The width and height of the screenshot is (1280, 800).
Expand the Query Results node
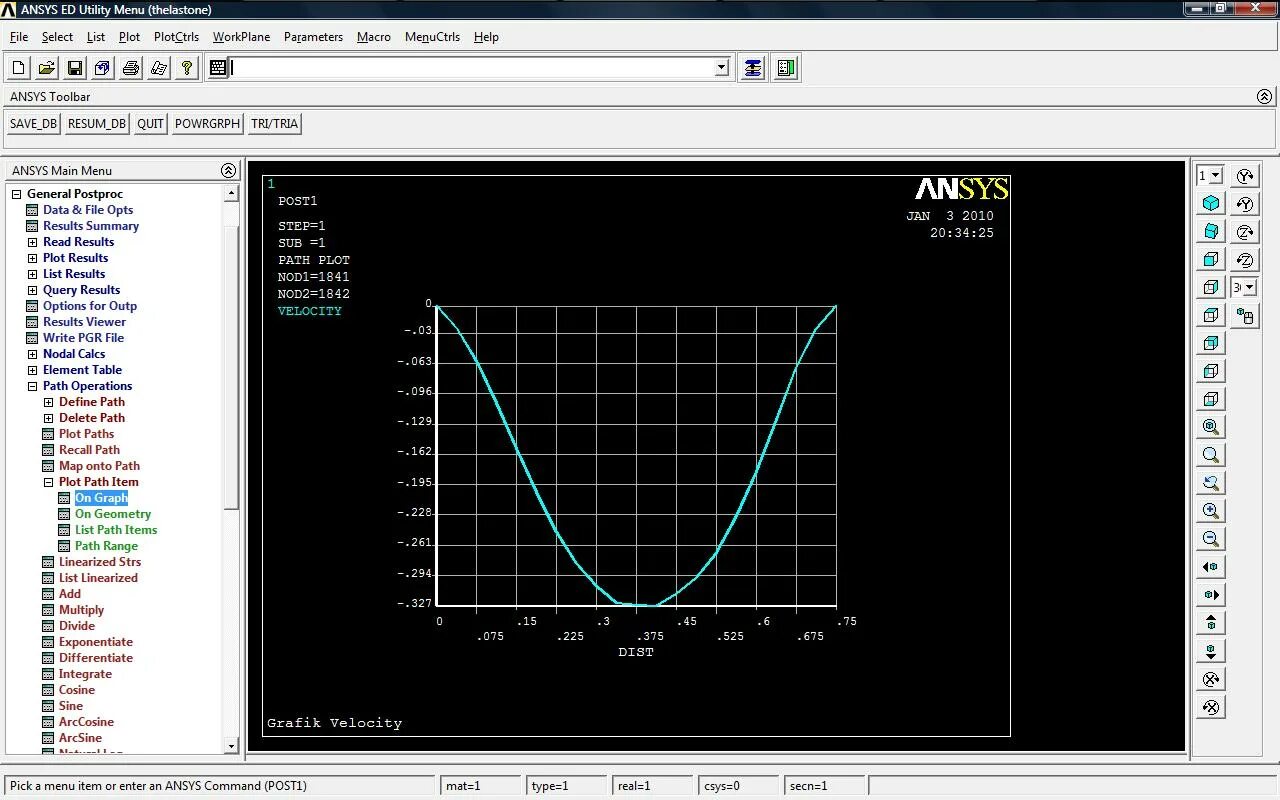(x=32, y=290)
